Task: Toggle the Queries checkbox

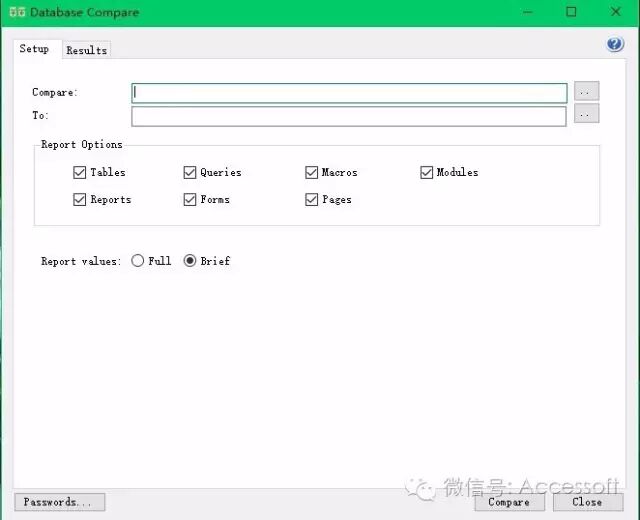Action: point(190,172)
